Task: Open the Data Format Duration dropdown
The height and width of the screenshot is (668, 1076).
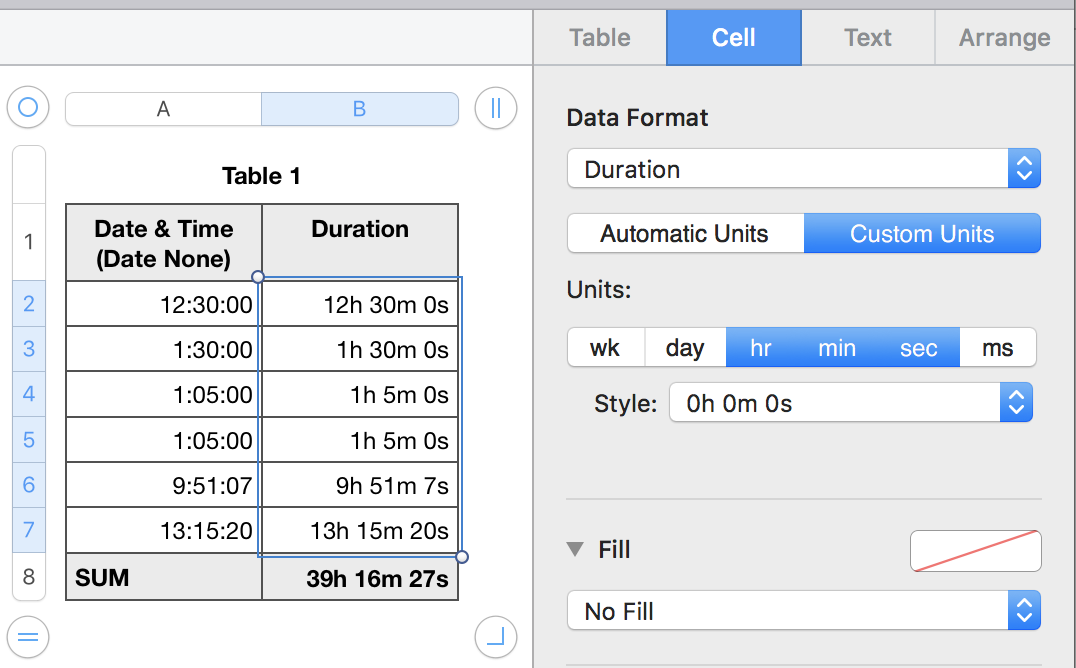Action: point(803,169)
